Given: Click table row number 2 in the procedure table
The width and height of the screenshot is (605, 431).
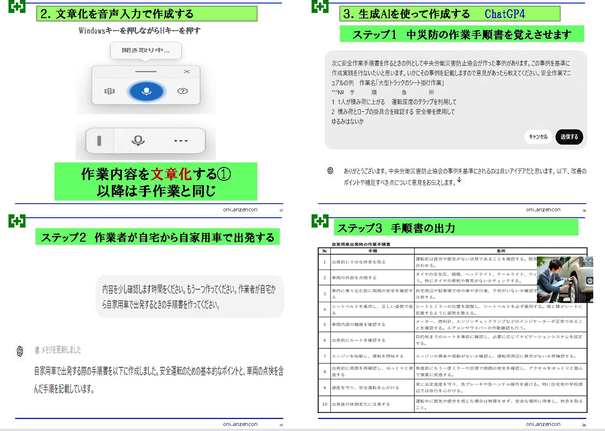Looking at the screenshot, I should (453, 277).
